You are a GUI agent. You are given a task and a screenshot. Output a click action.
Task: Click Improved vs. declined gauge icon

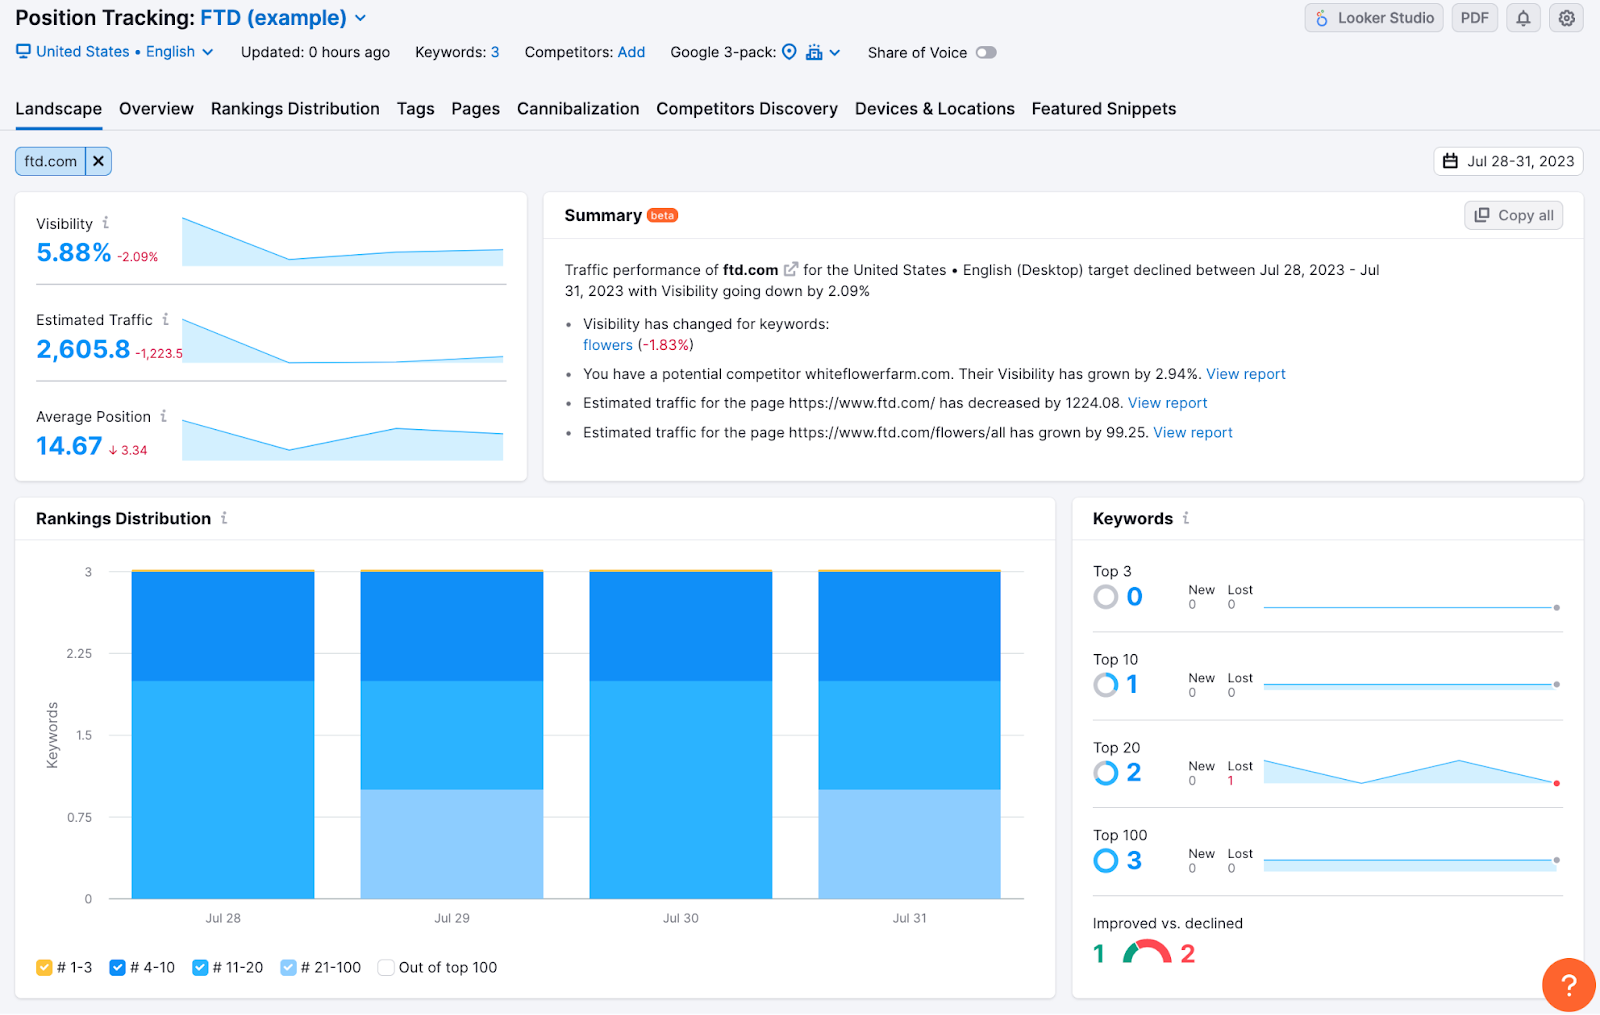click(x=1147, y=951)
